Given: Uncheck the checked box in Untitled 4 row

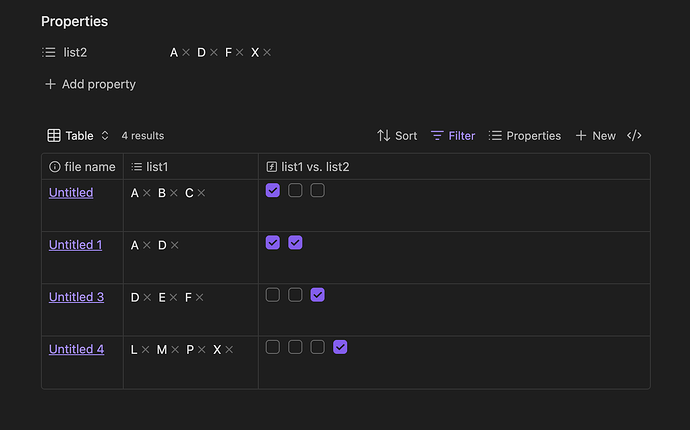Looking at the screenshot, I should point(340,347).
